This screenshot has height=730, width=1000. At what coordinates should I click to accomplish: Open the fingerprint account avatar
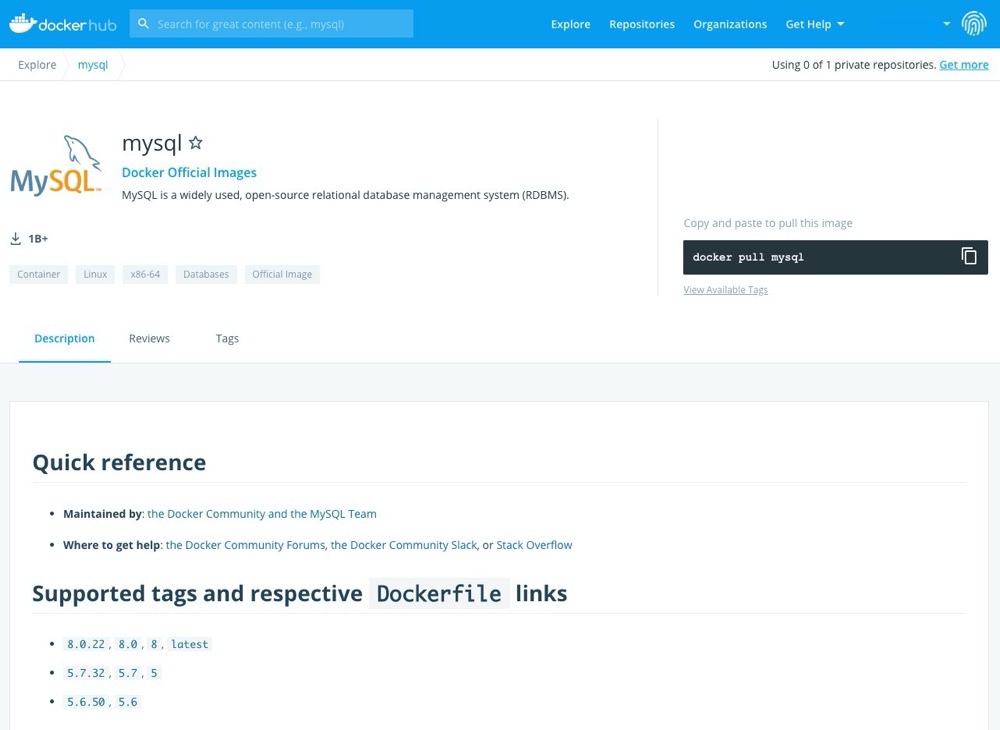tap(974, 24)
